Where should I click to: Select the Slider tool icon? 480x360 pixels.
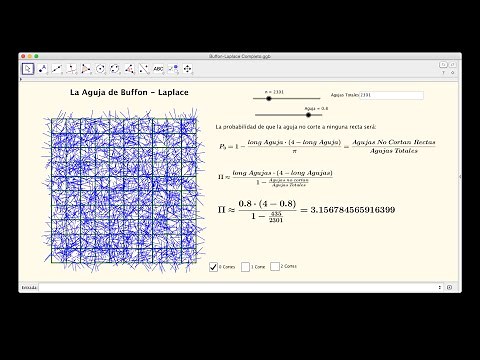pyautogui.click(x=173, y=69)
